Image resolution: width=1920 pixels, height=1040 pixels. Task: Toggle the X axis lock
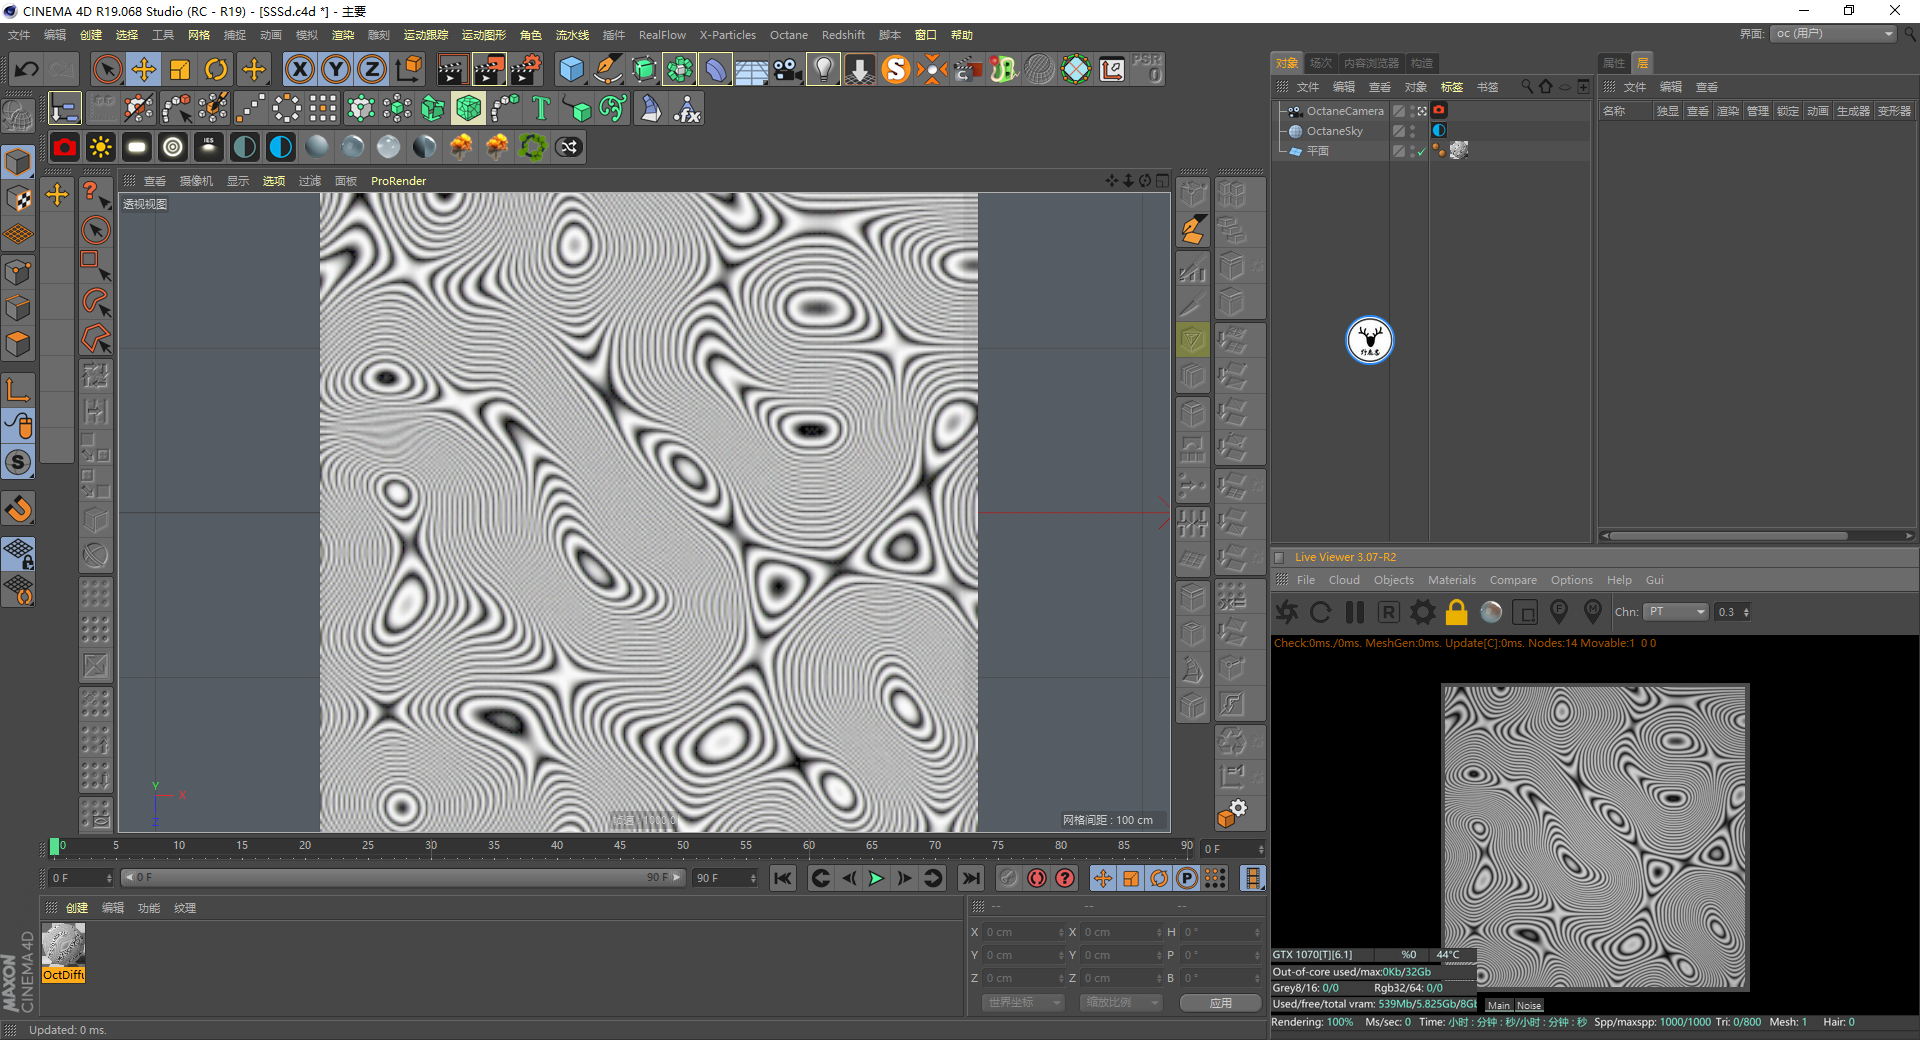299,69
